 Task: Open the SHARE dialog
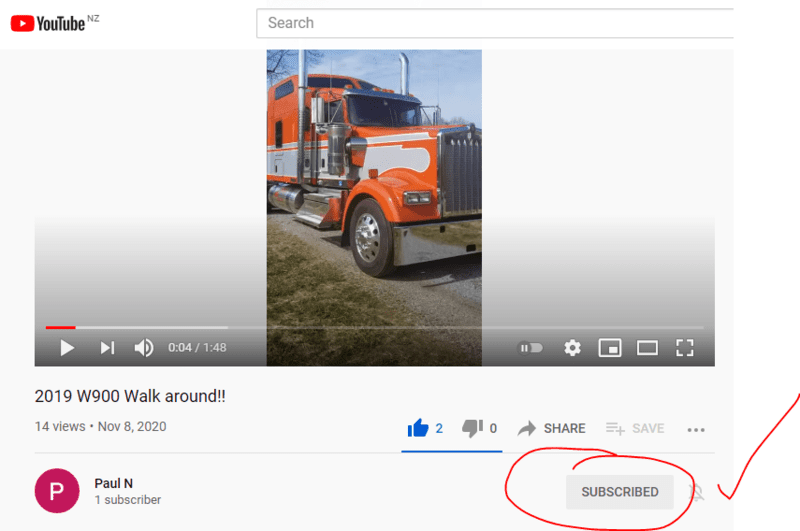click(552, 428)
